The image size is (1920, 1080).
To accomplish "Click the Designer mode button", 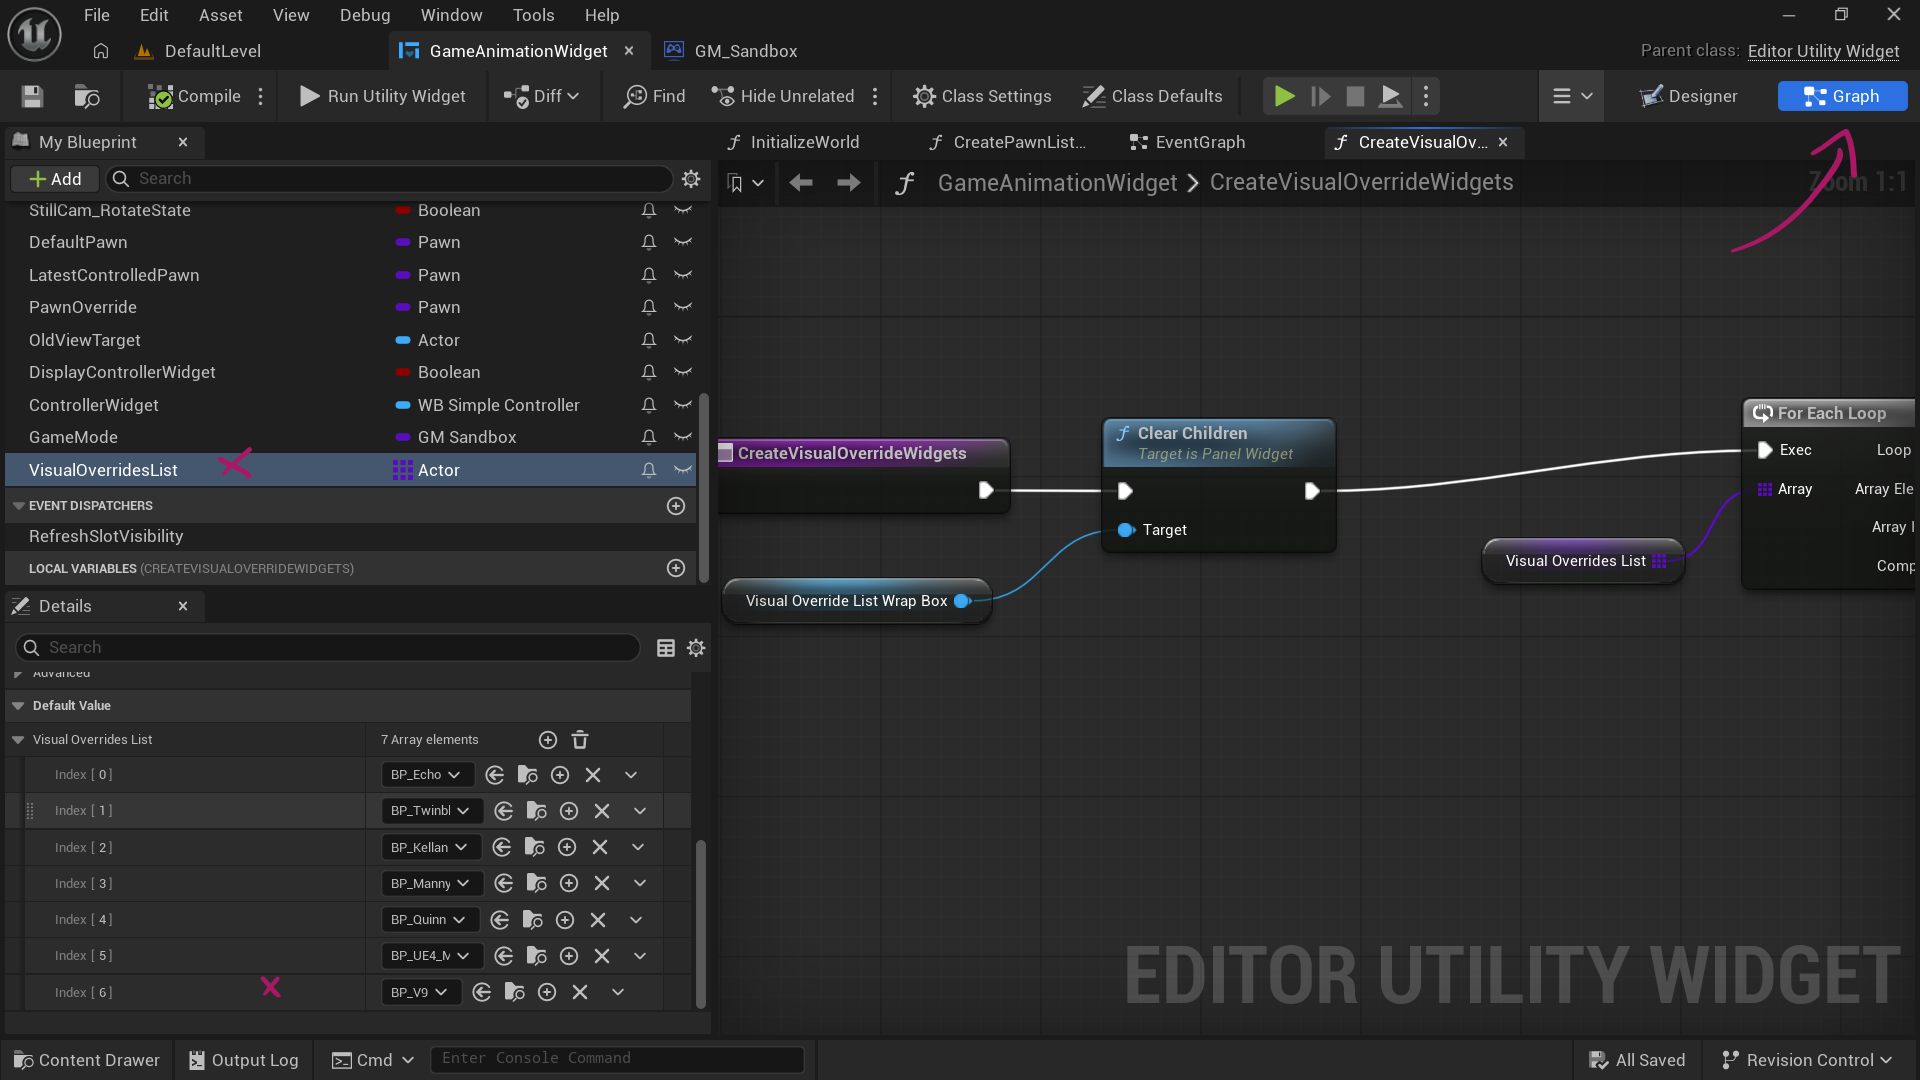I will point(1689,96).
